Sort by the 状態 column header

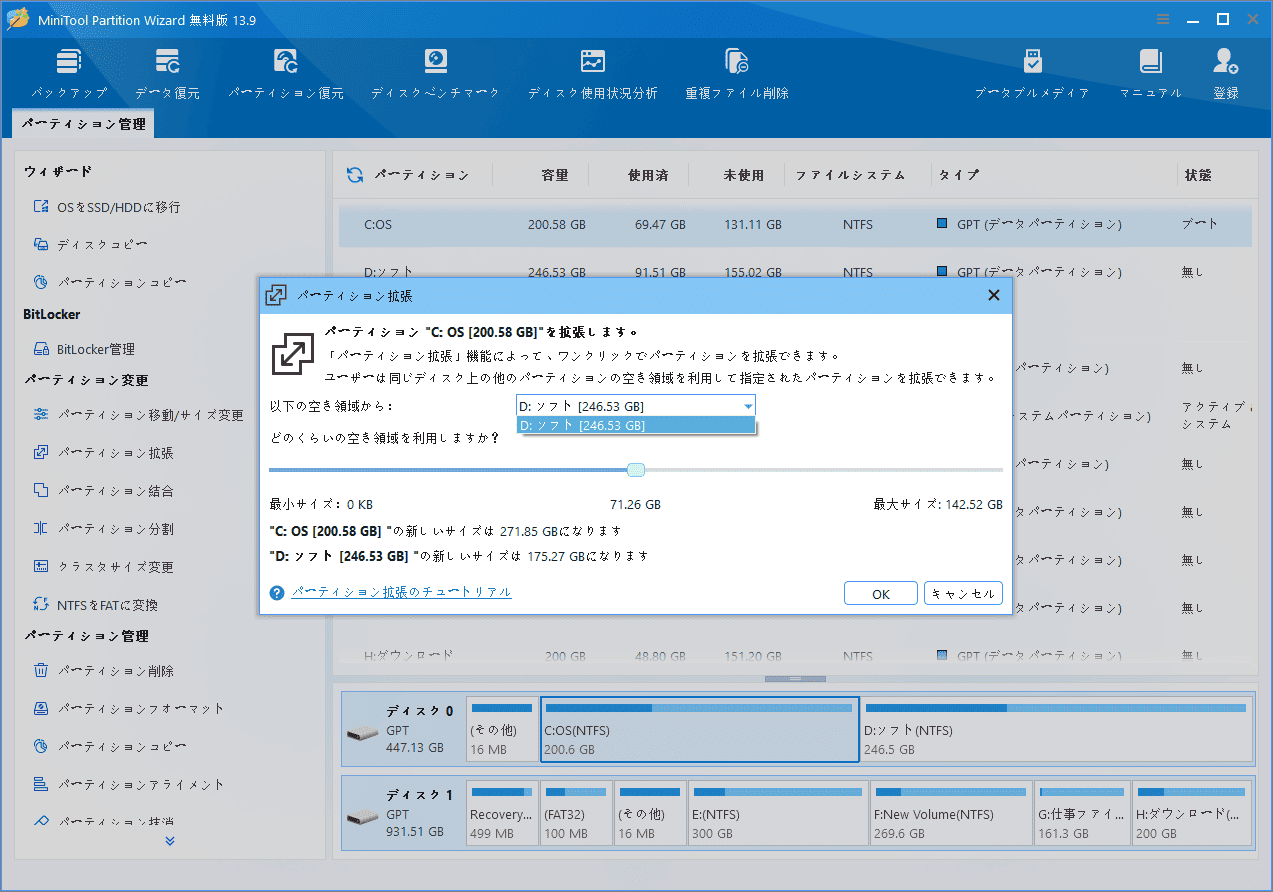click(x=1198, y=175)
